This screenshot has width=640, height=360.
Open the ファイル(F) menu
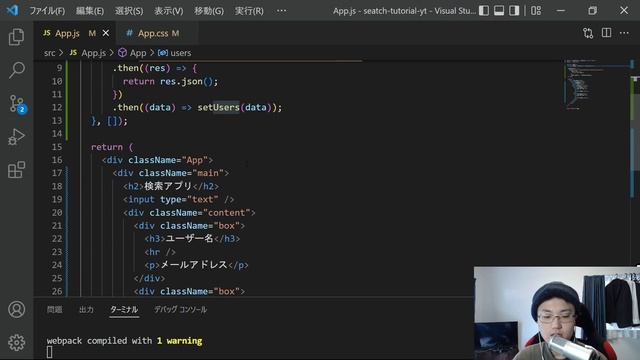47,11
